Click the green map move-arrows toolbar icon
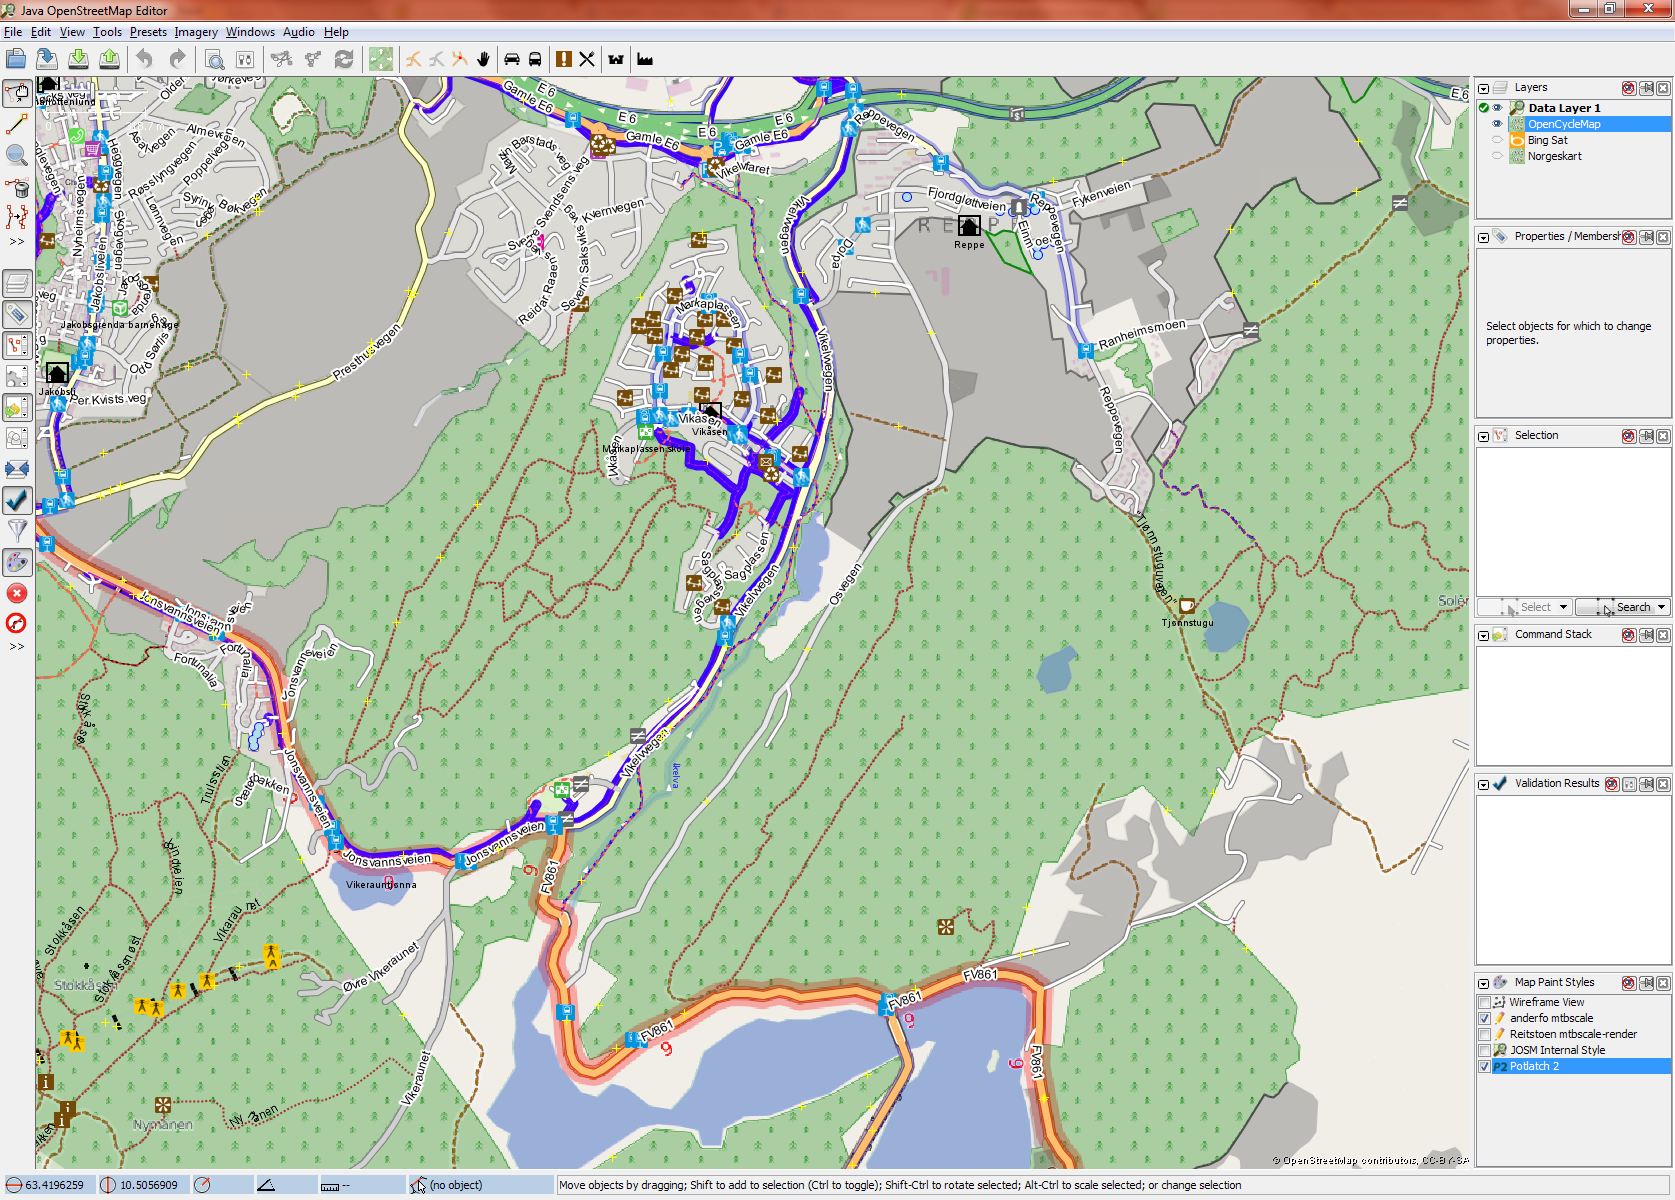 pos(381,59)
